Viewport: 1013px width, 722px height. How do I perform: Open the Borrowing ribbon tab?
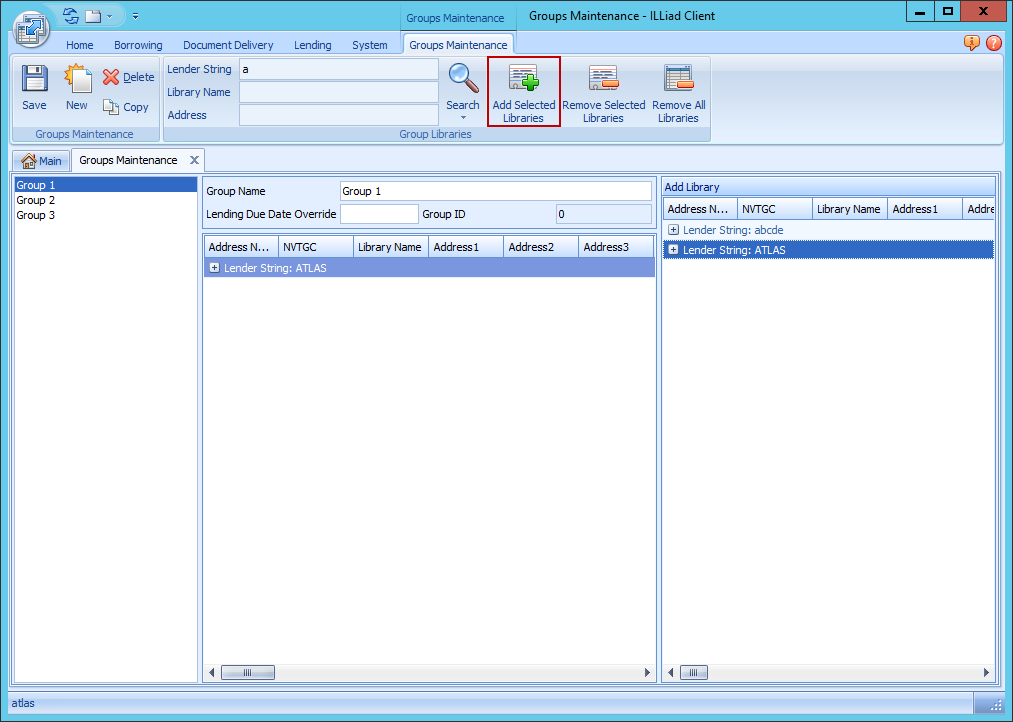pyautogui.click(x=138, y=45)
